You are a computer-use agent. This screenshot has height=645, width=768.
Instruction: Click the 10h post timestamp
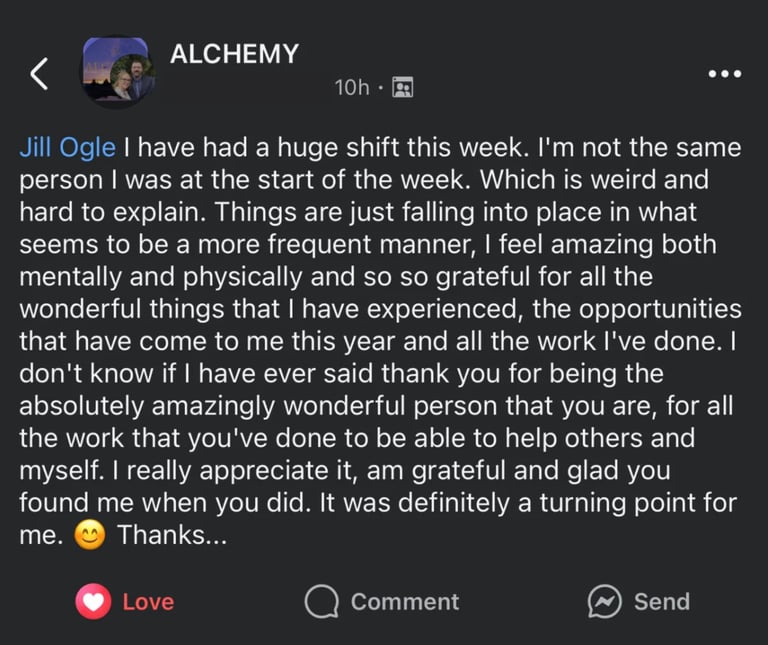coord(351,88)
